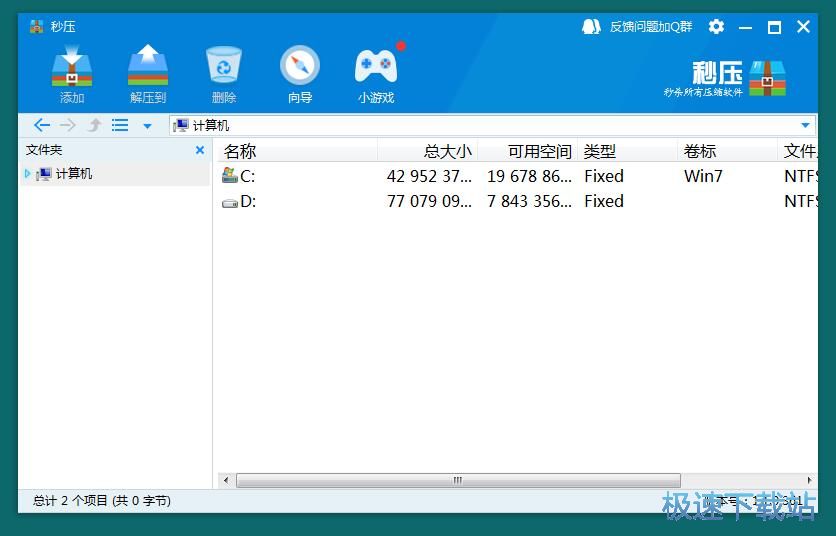This screenshot has width=836, height=536.
Task: Go back with the left arrow
Action: (42, 125)
